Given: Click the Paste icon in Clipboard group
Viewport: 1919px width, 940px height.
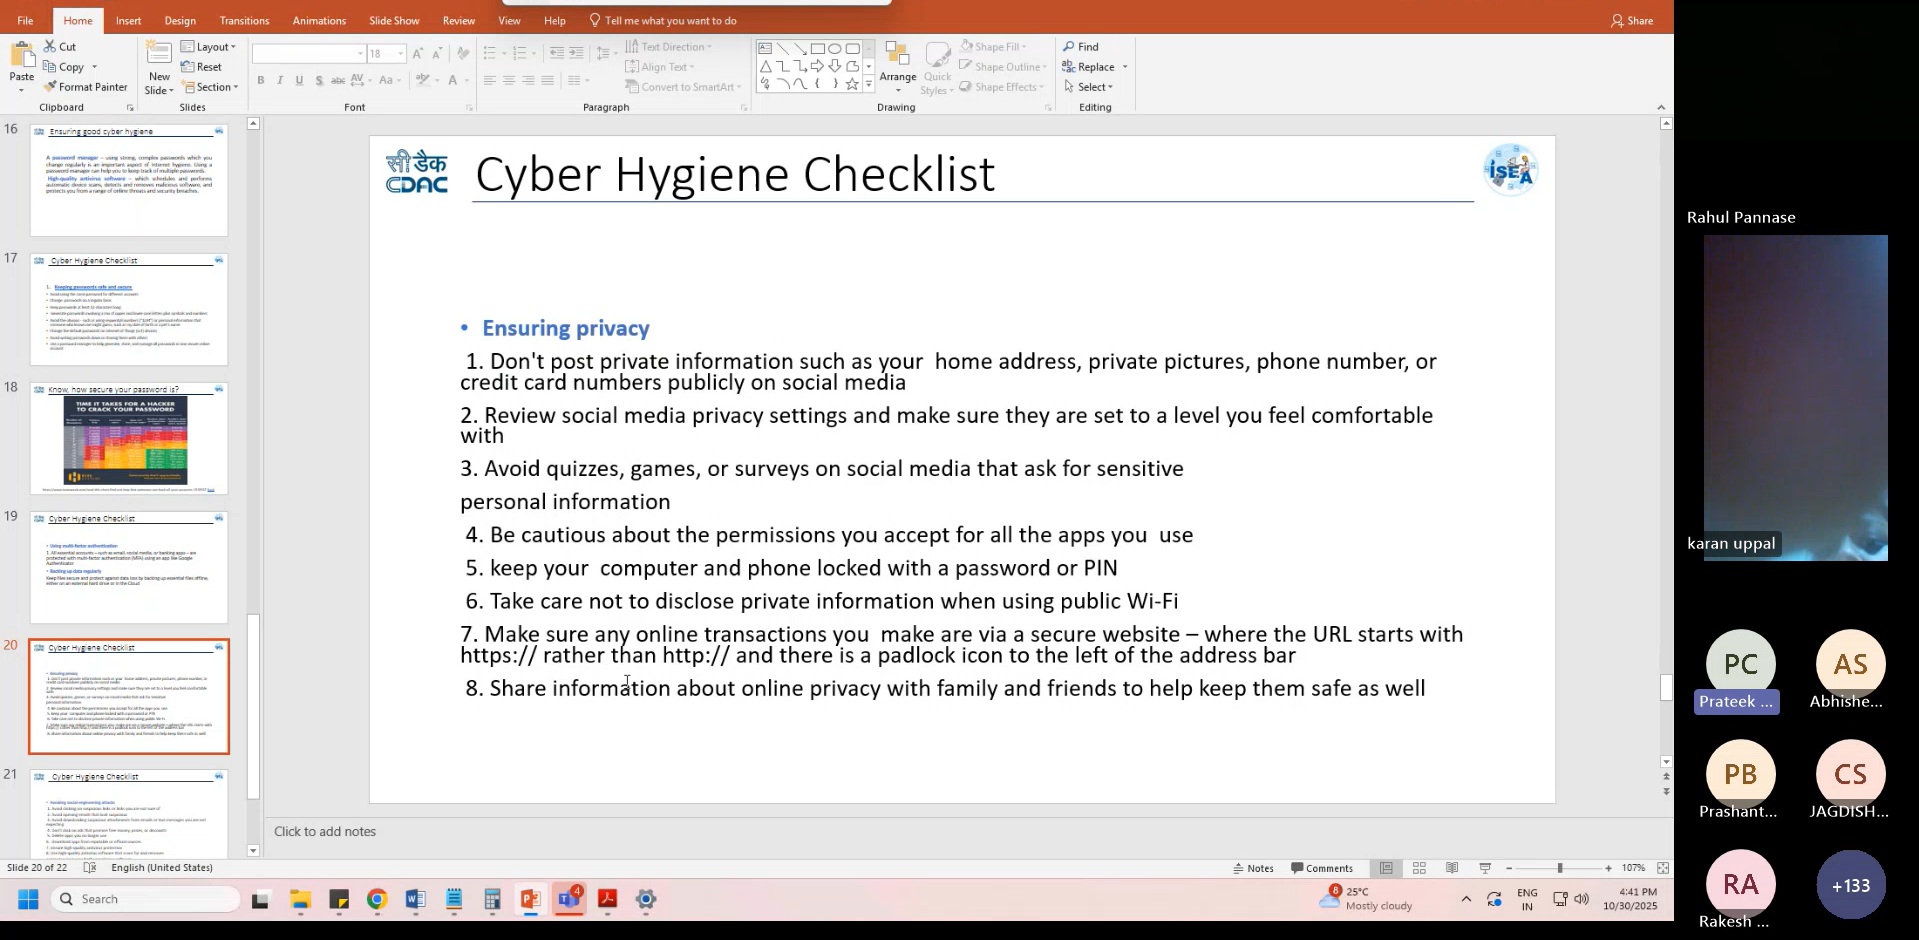Looking at the screenshot, I should [x=21, y=58].
